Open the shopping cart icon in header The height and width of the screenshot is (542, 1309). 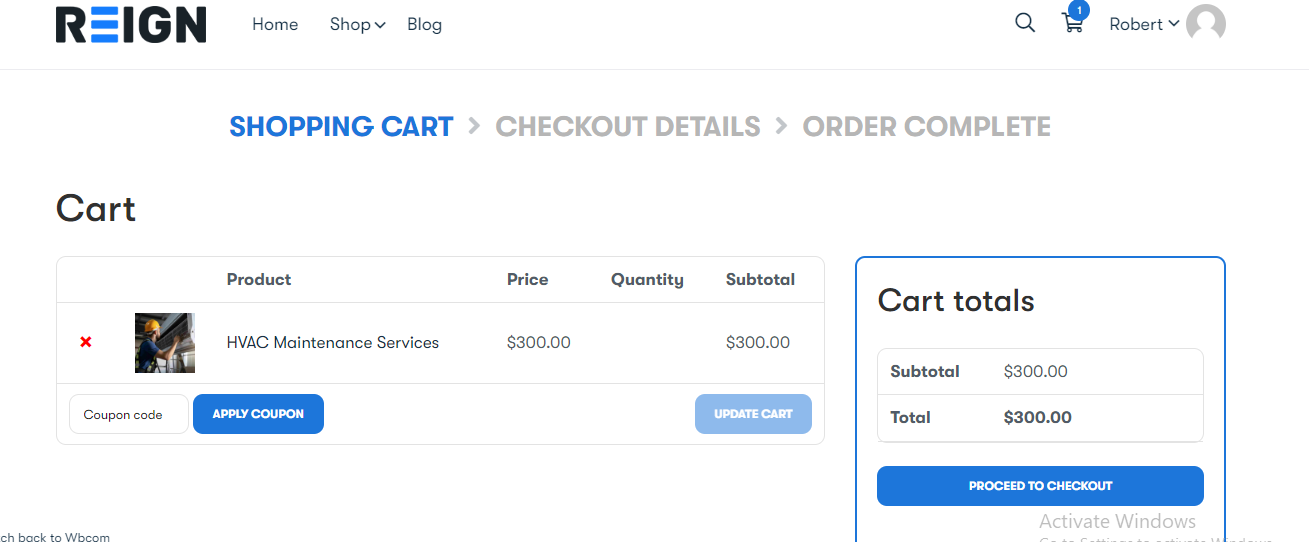[x=1072, y=25]
